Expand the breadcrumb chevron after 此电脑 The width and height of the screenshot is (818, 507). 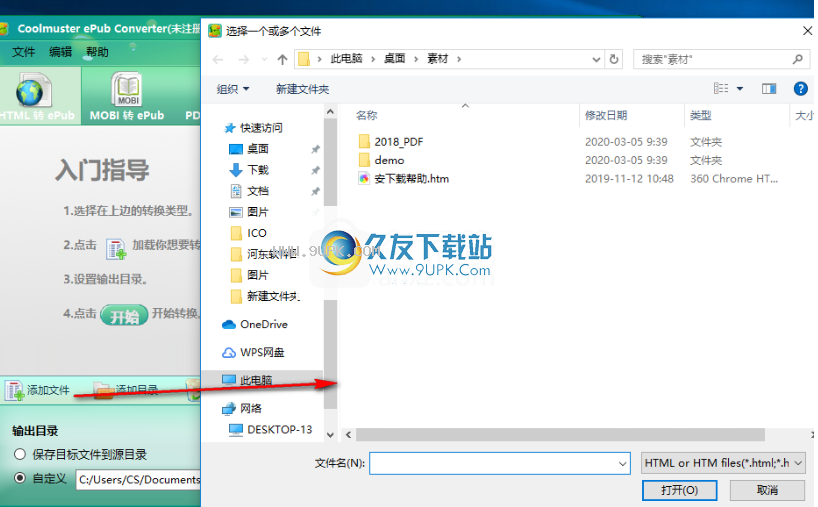coord(373,59)
